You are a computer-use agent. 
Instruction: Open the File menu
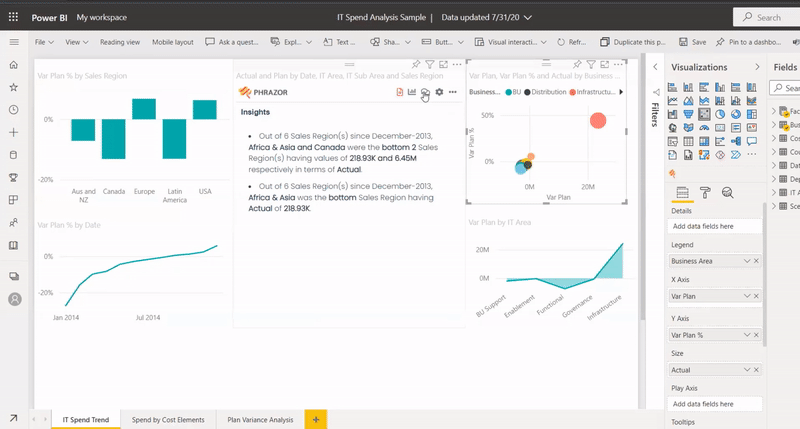(44, 42)
